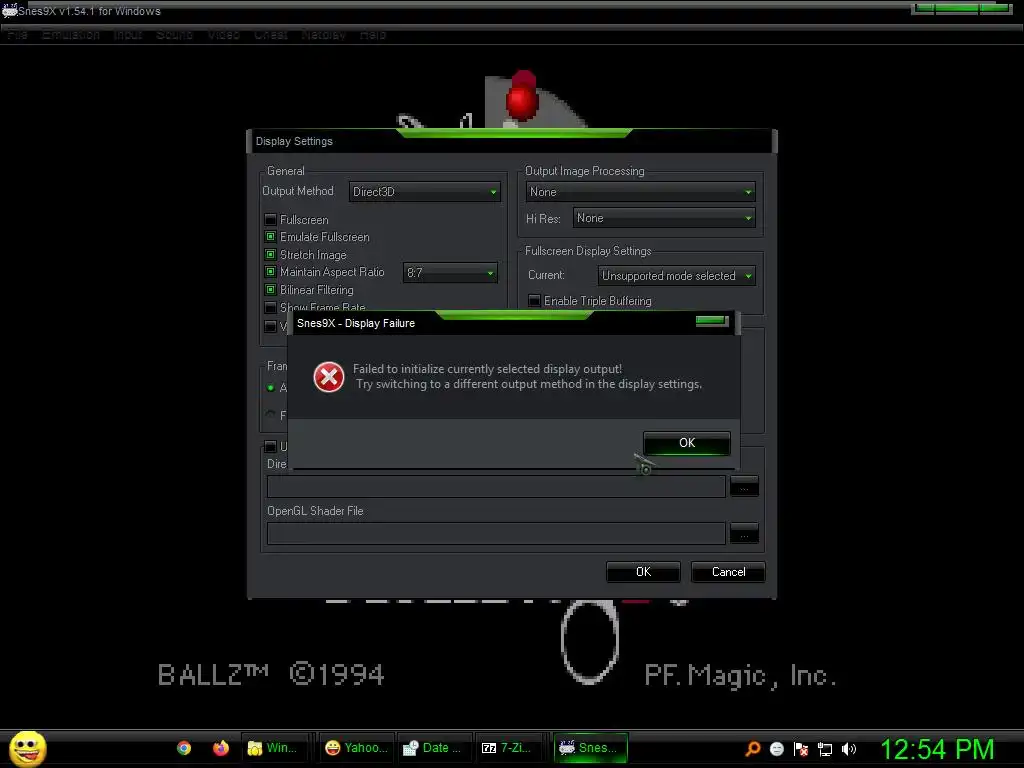Open the Emulation menu
Screen dimensions: 1024x768
(71, 34)
